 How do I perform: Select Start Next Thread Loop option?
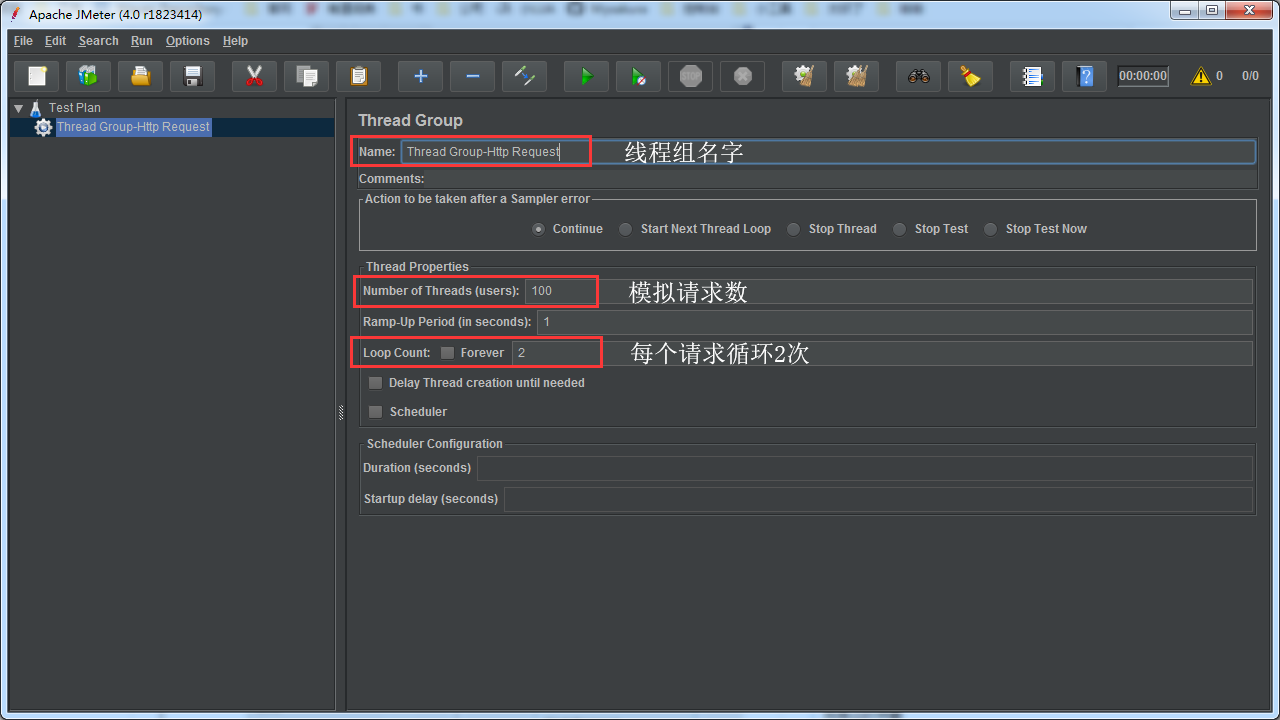625,229
